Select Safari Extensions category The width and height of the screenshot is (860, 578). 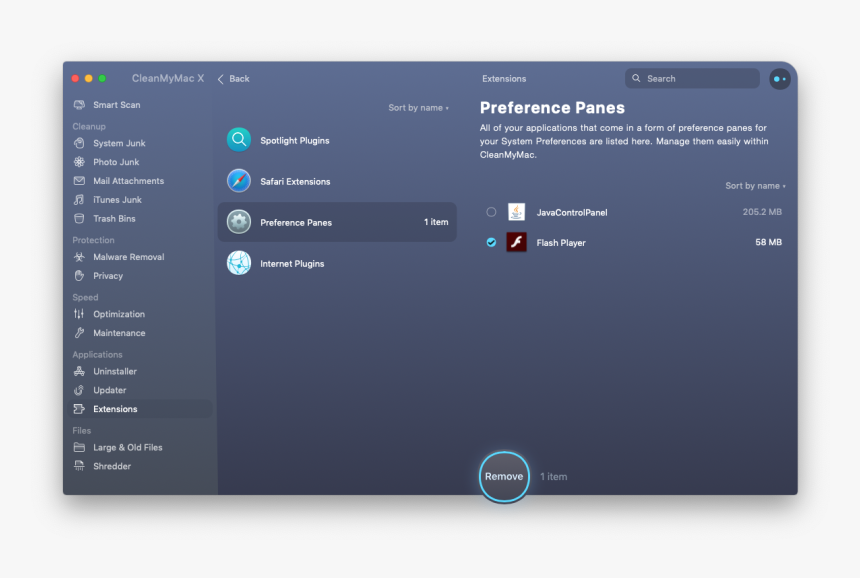pos(337,182)
